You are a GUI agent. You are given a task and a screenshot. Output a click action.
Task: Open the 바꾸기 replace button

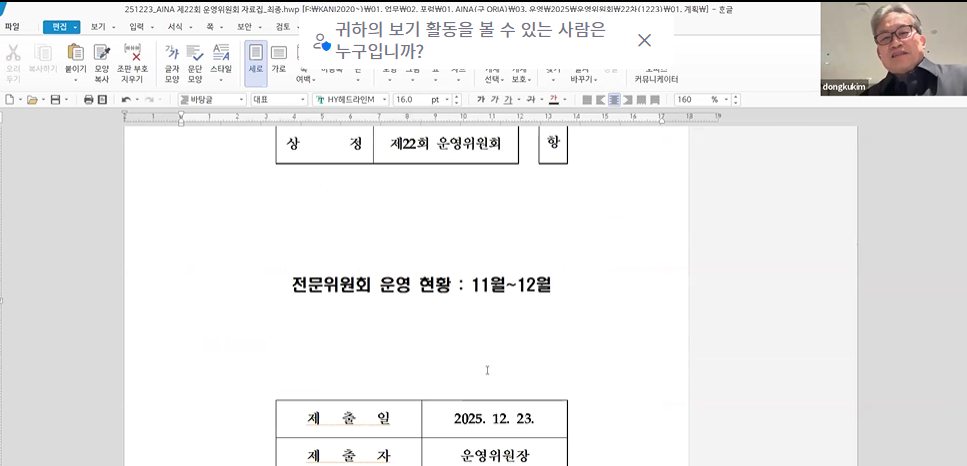click(582, 75)
